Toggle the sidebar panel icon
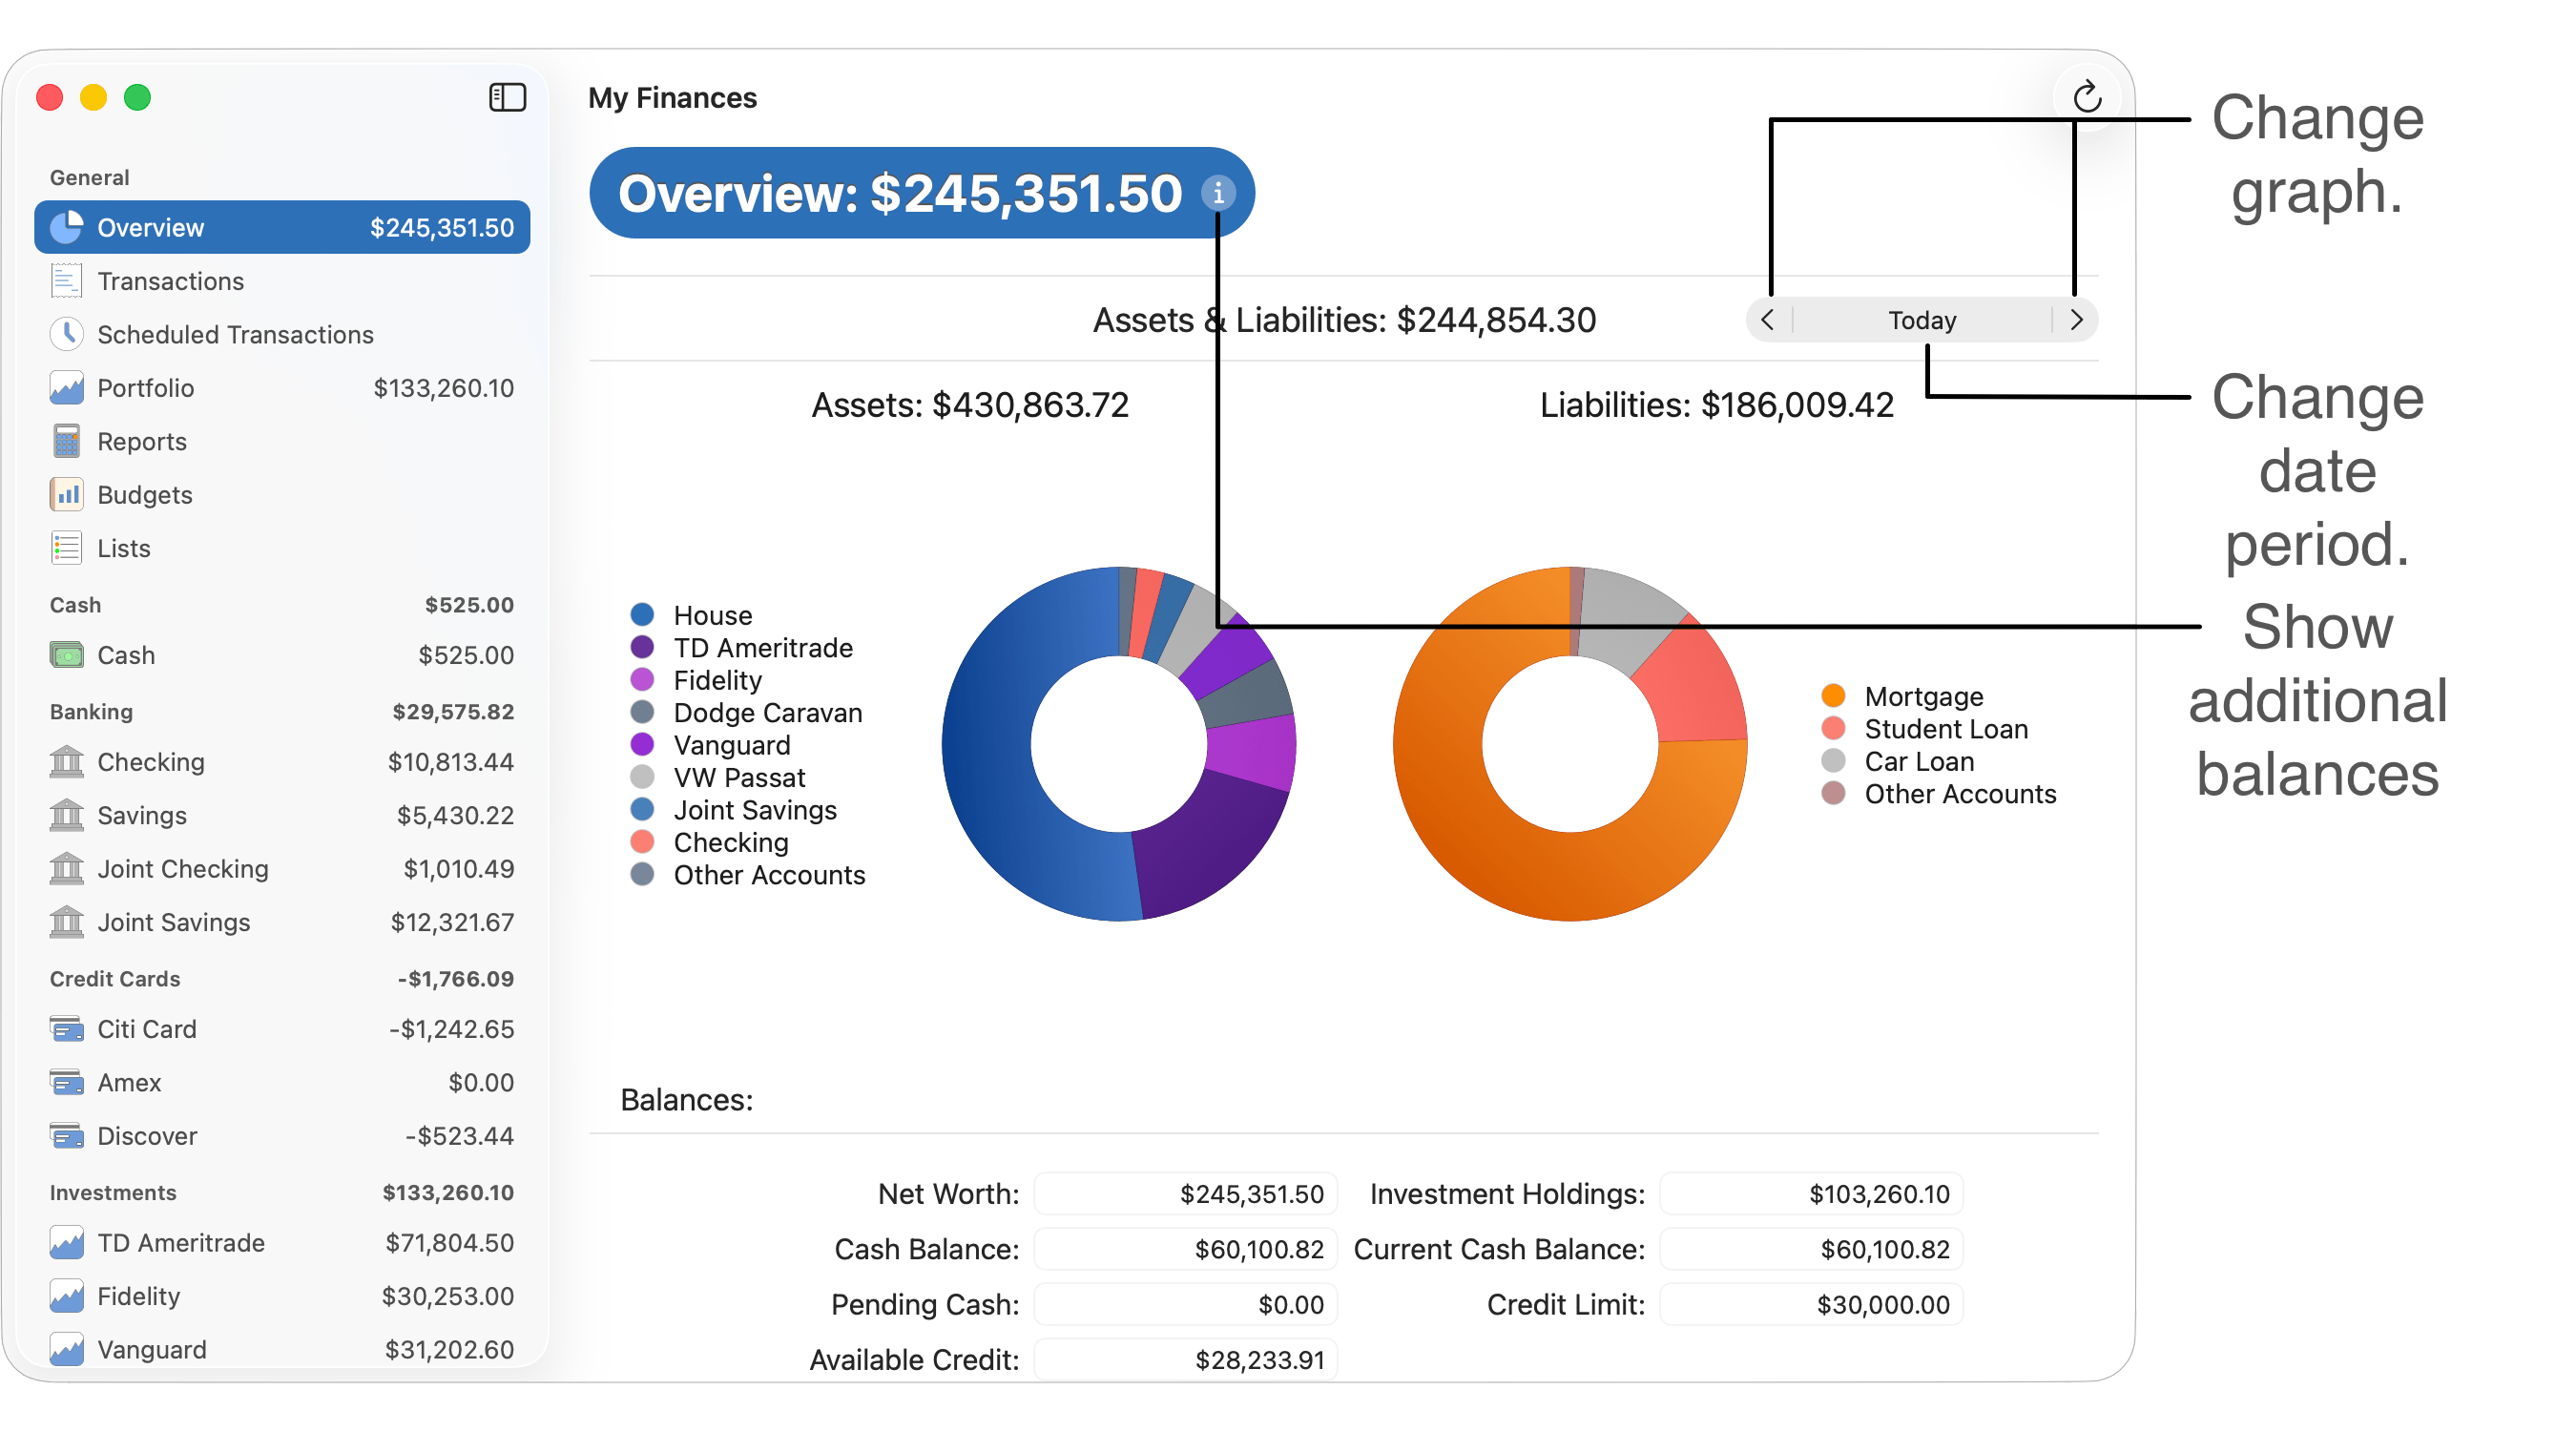 [x=507, y=97]
